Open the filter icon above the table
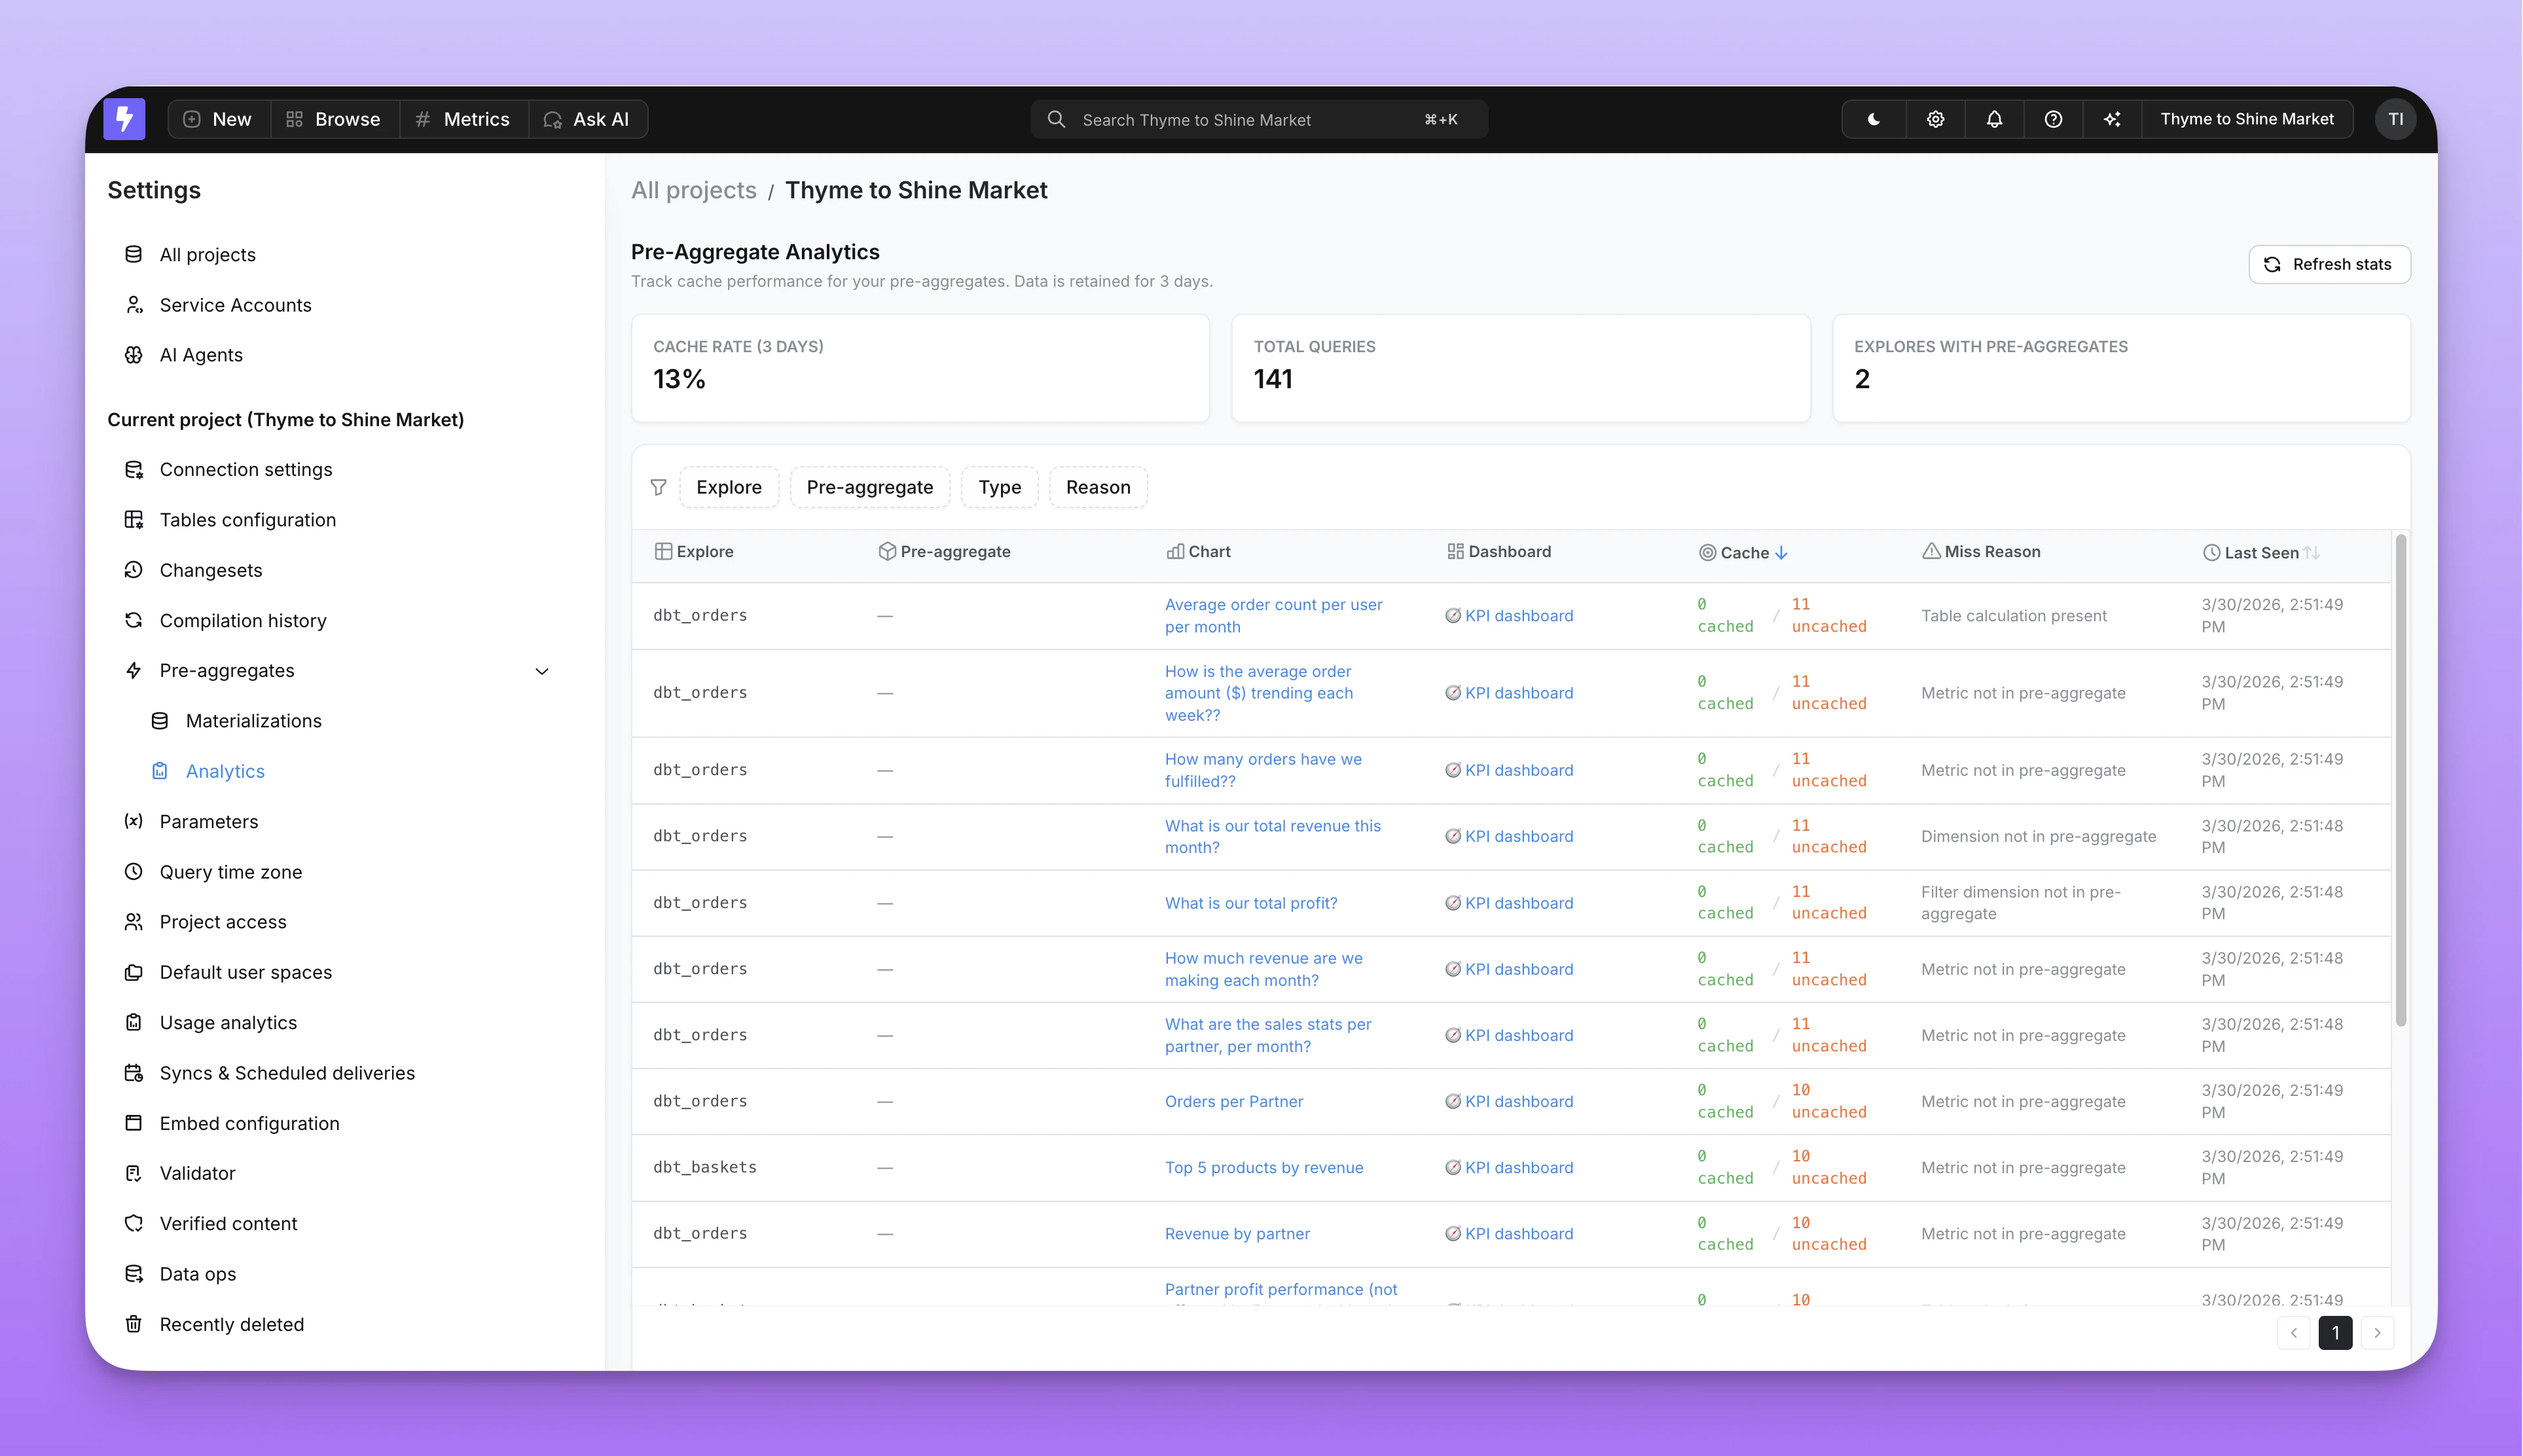 tap(659, 487)
